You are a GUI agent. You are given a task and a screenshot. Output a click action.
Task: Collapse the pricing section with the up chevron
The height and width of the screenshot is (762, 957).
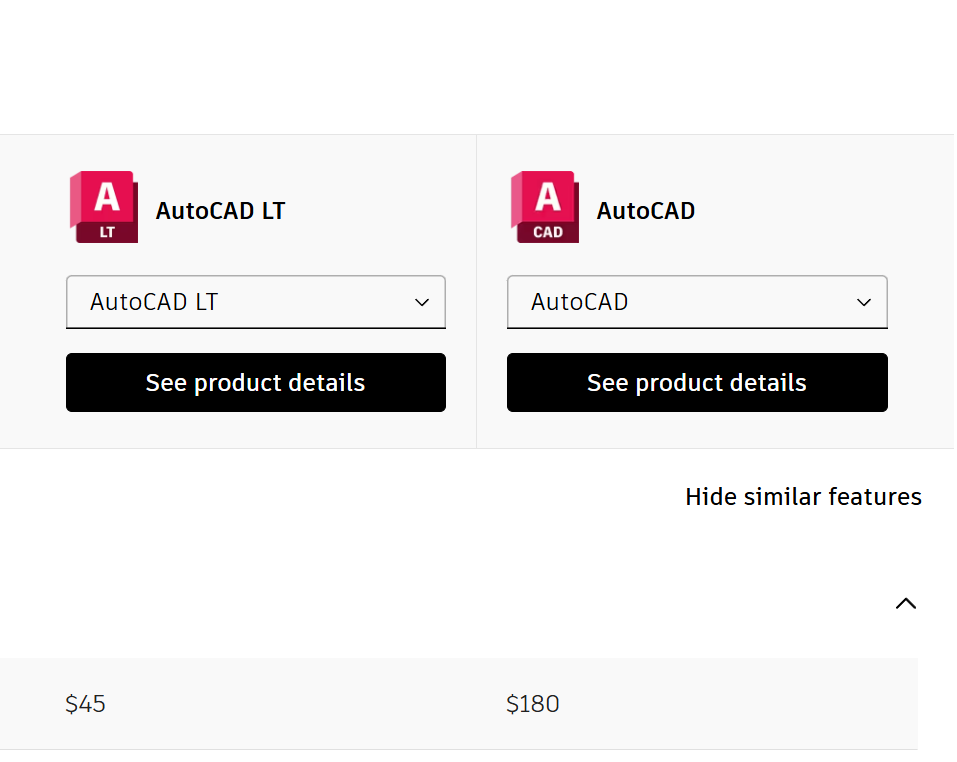[905, 603]
